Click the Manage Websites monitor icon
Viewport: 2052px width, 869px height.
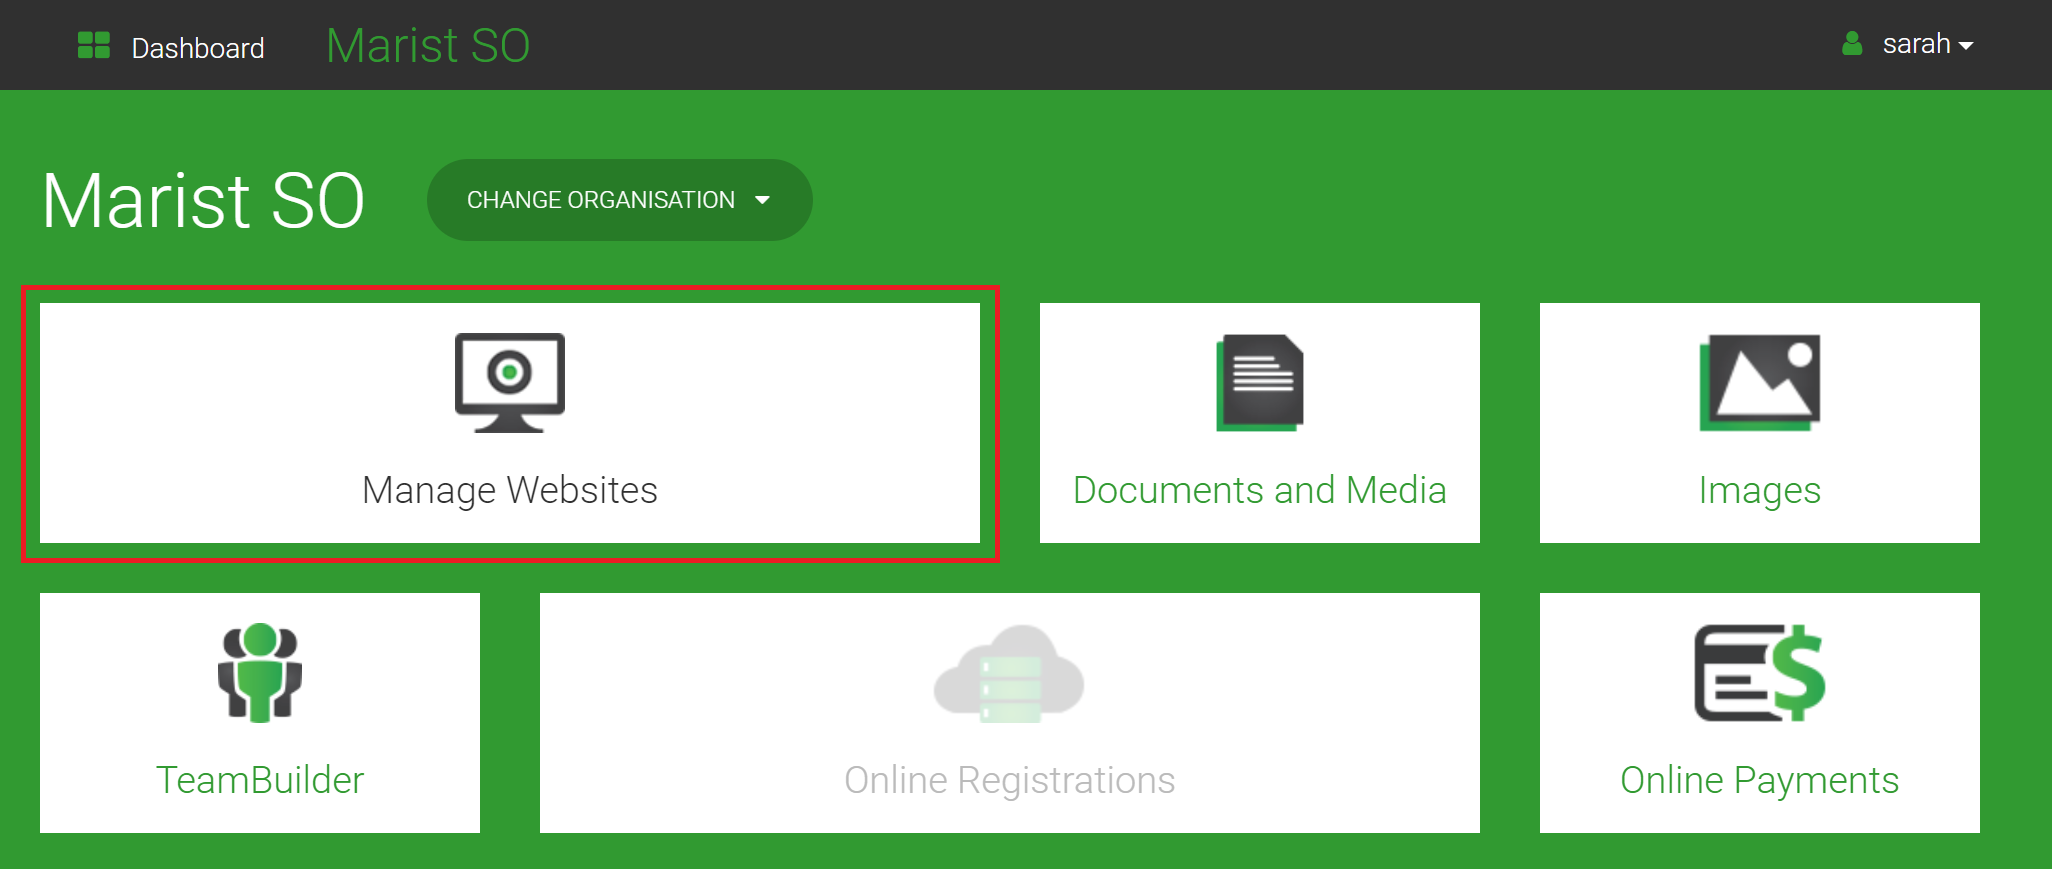click(510, 382)
